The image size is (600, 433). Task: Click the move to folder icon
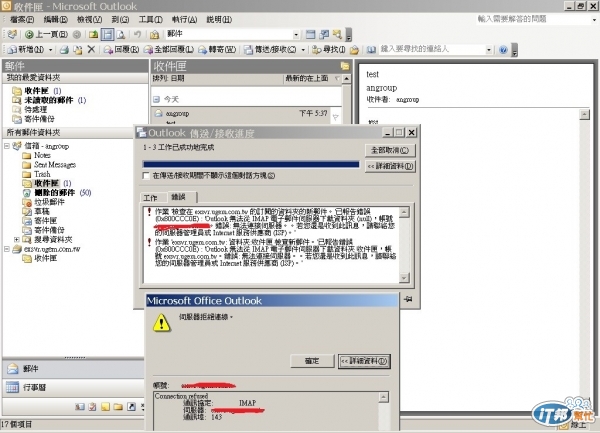click(78, 50)
